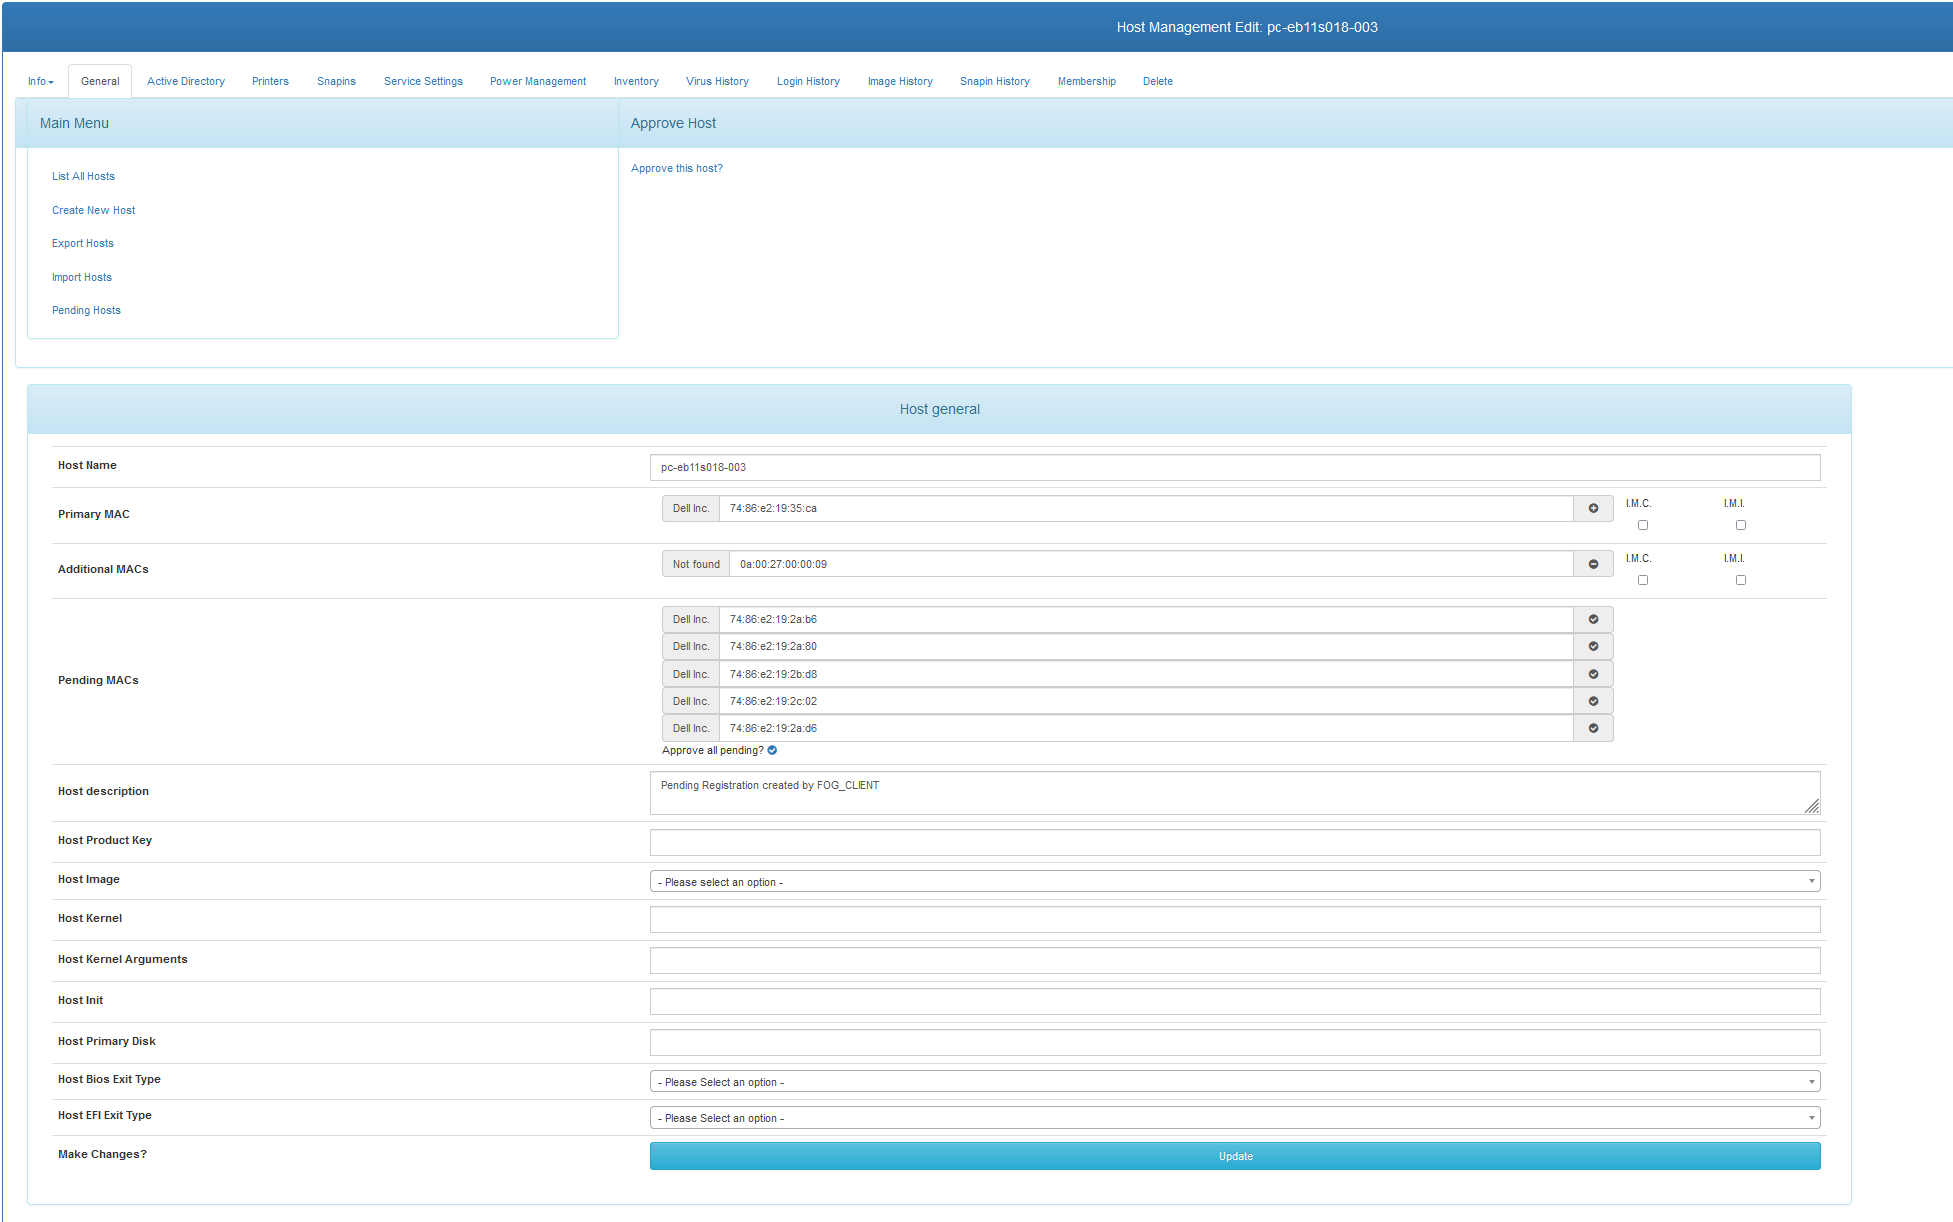
Task: Open the Delete tab
Action: [x=1158, y=82]
